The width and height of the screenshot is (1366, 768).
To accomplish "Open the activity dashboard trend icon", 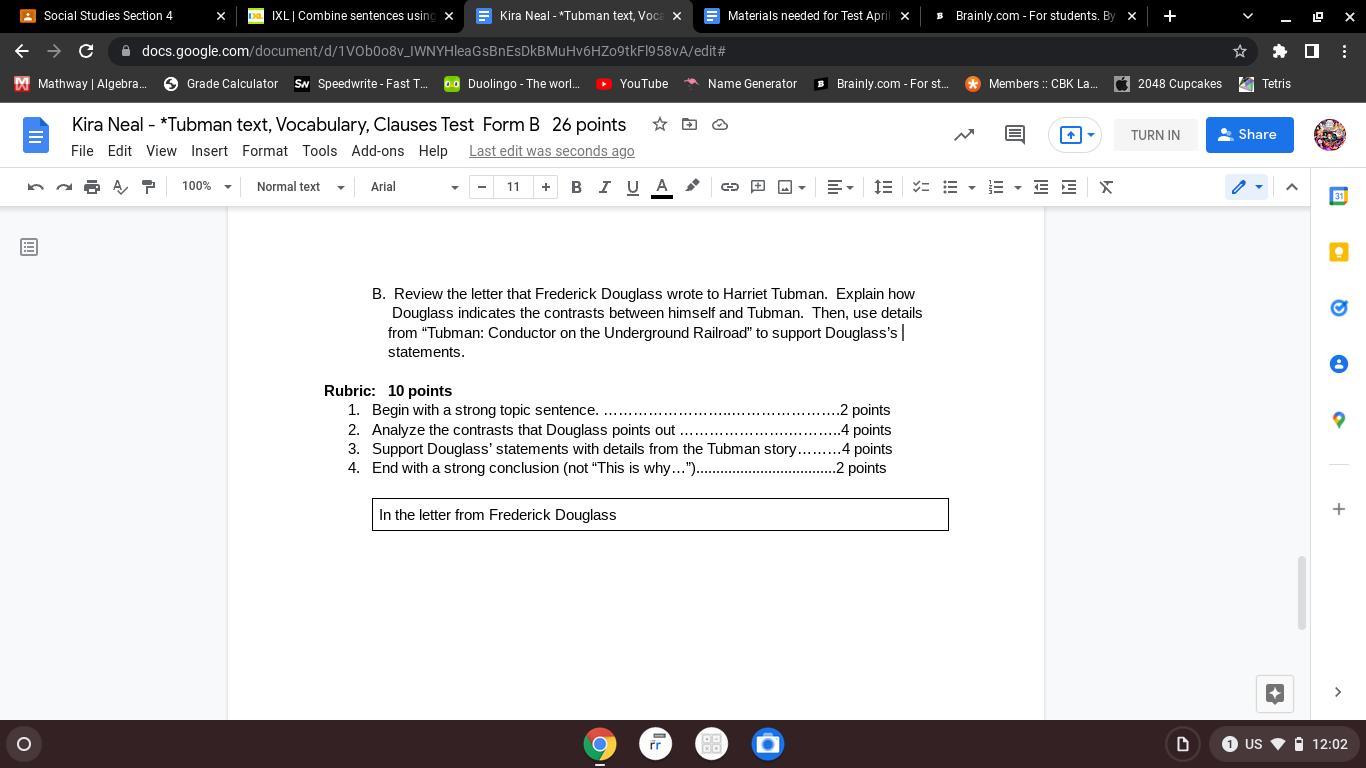I will (x=964, y=135).
